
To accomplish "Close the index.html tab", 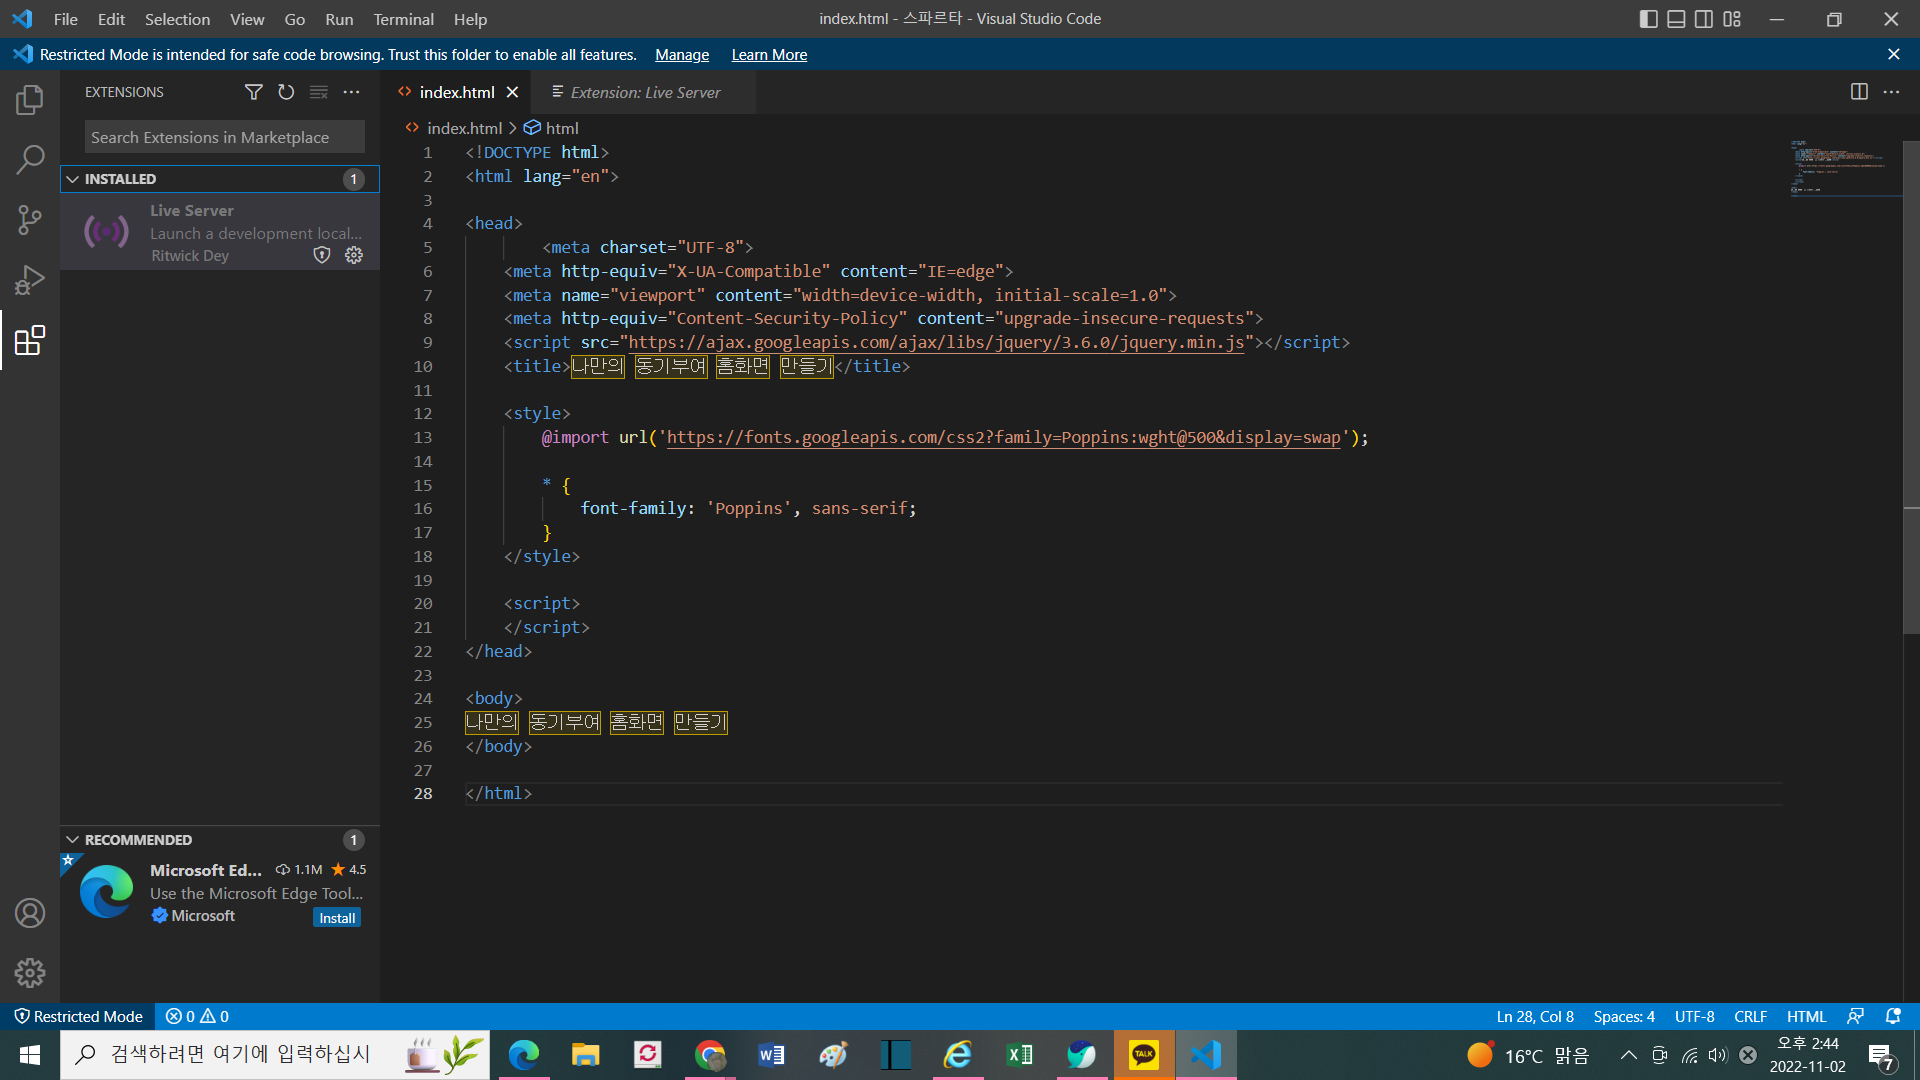I will 512,92.
